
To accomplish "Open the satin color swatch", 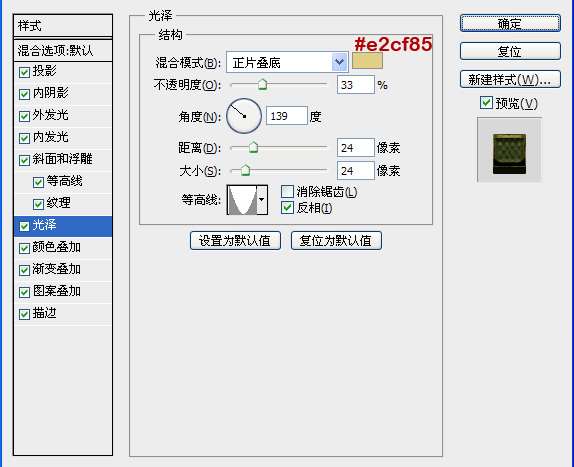I will tap(367, 60).
